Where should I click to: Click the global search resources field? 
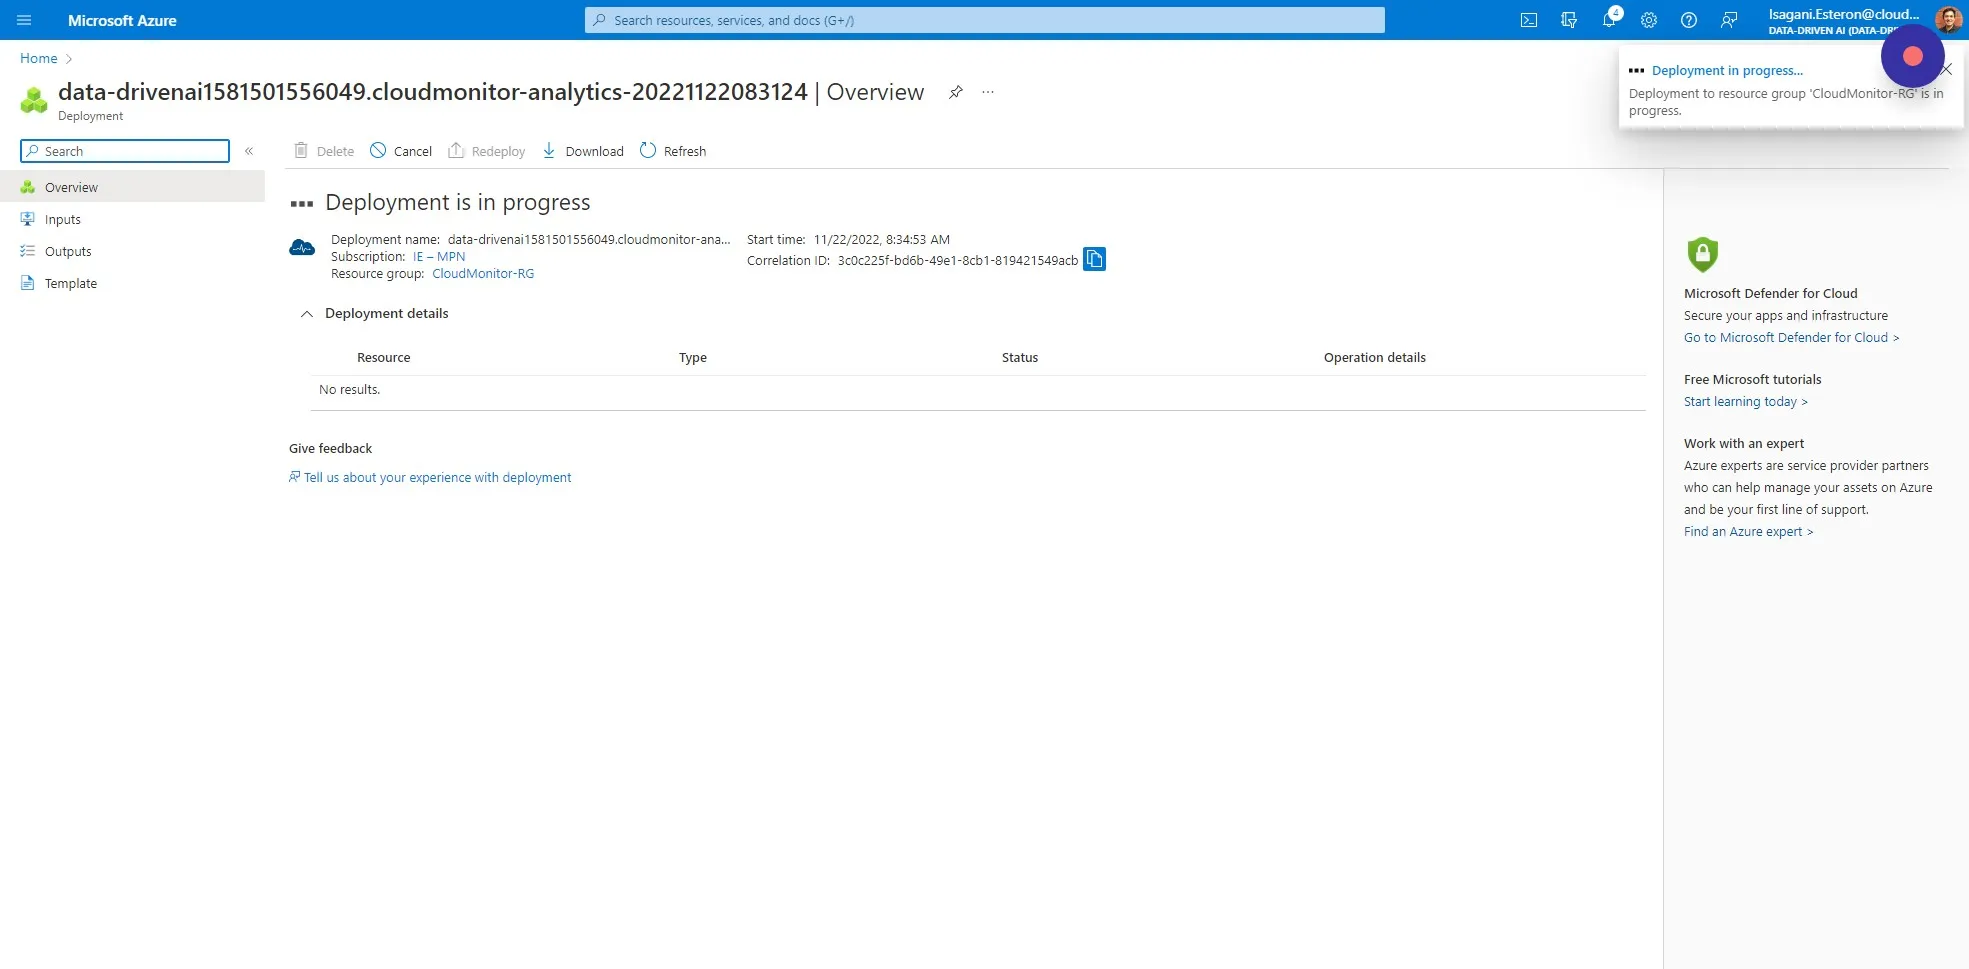pyautogui.click(x=985, y=20)
